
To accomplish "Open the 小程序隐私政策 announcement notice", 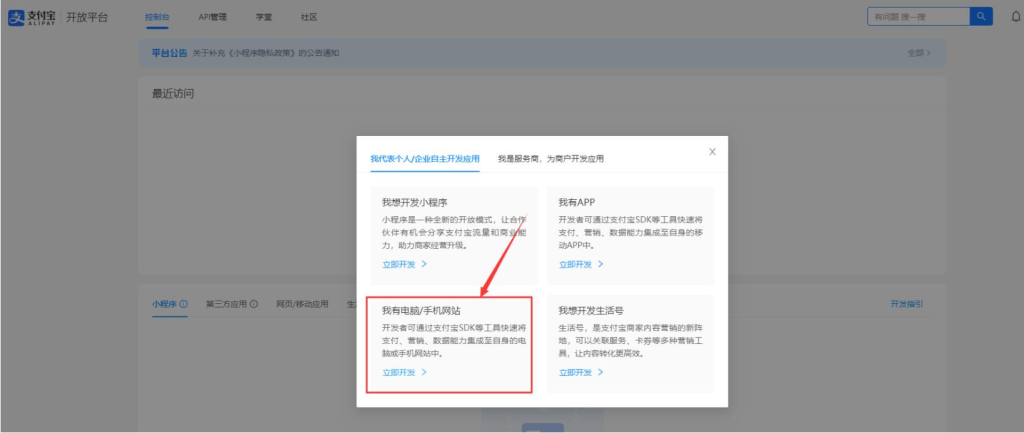I will click(265, 53).
